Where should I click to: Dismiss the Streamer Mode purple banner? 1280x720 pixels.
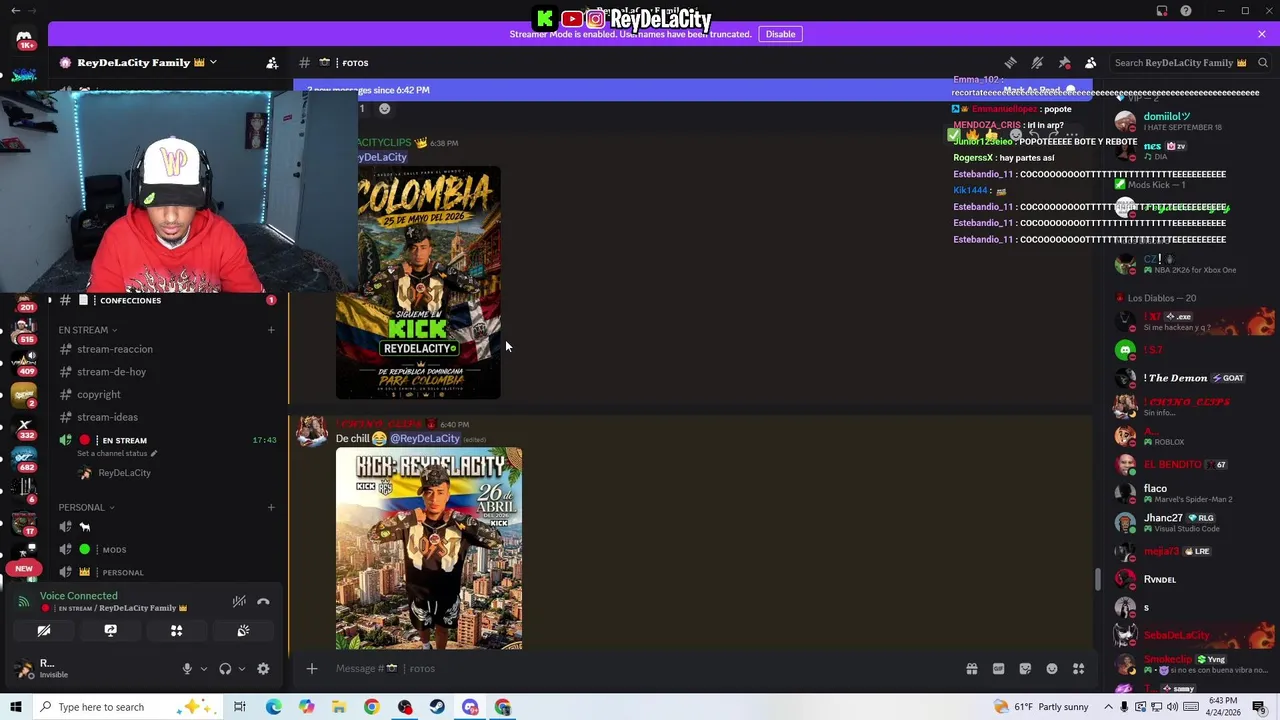1262,34
